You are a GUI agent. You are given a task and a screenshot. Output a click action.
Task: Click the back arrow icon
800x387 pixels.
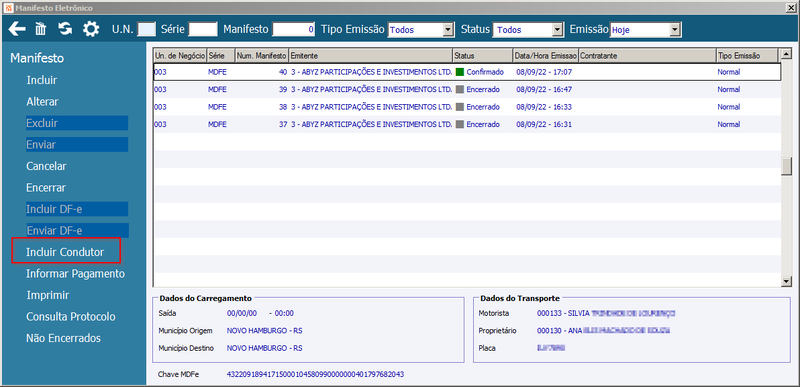point(17,29)
